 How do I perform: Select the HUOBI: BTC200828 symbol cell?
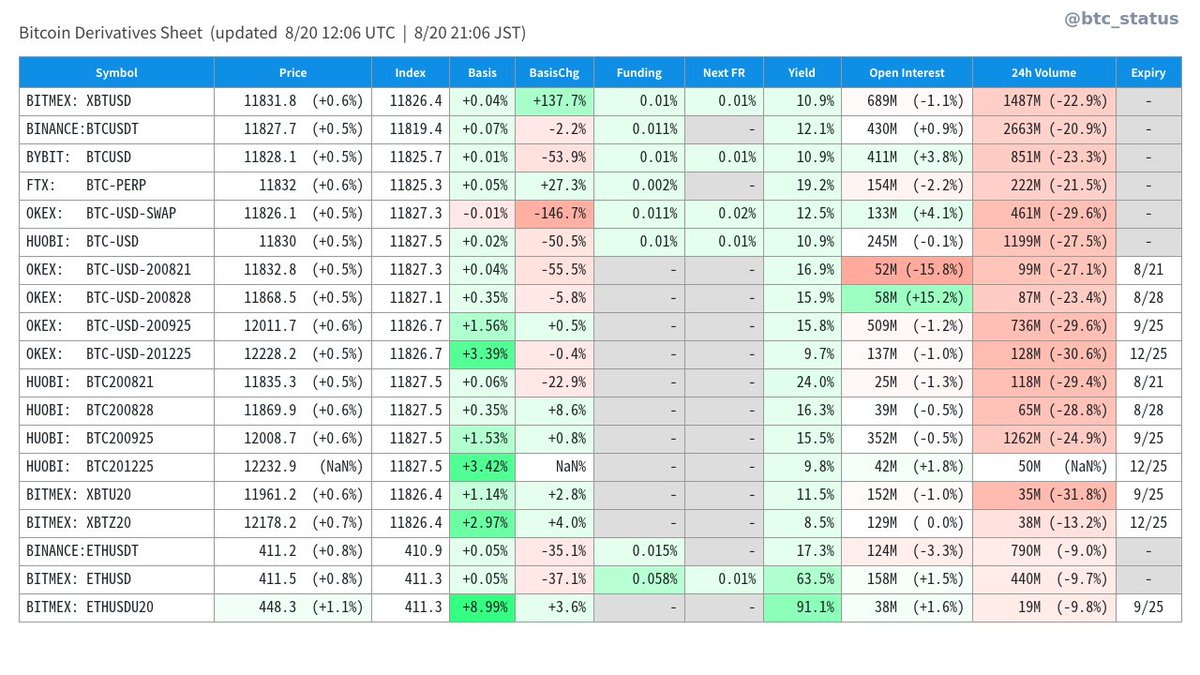click(x=117, y=410)
